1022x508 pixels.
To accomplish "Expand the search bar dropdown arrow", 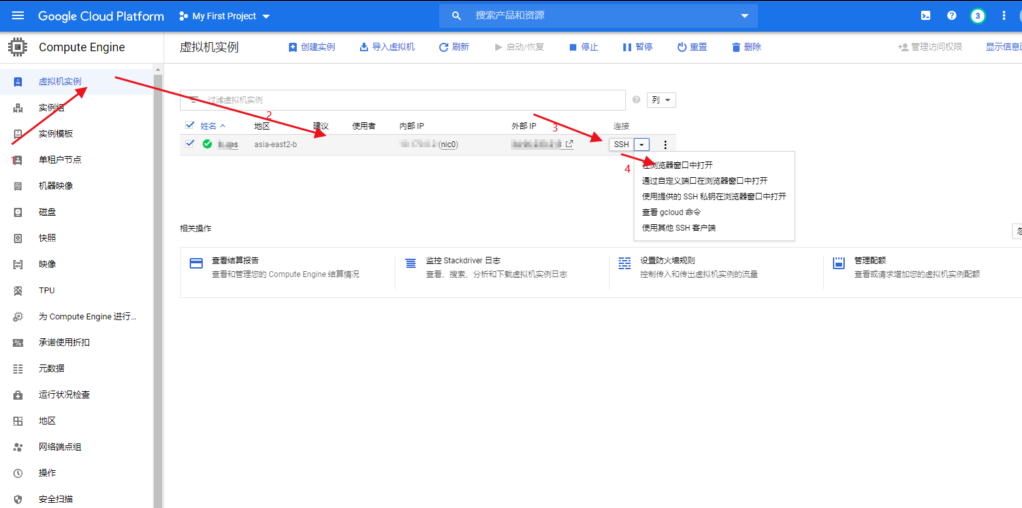I will [x=744, y=16].
